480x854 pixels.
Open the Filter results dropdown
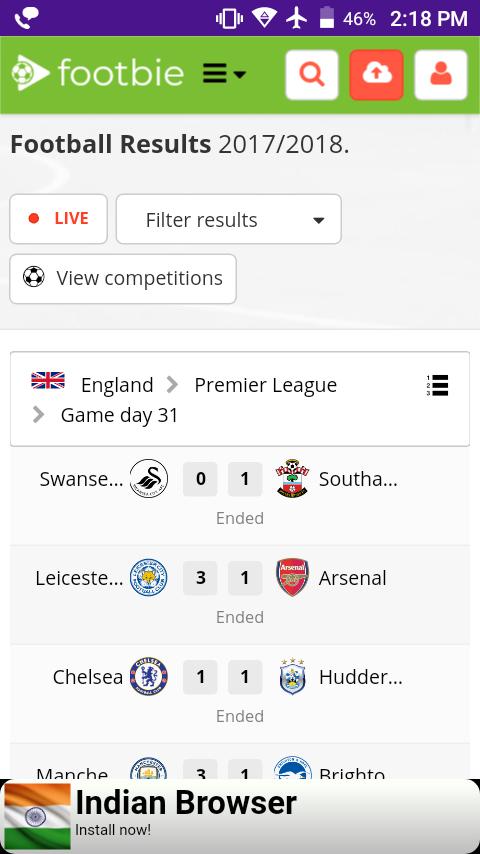click(229, 219)
